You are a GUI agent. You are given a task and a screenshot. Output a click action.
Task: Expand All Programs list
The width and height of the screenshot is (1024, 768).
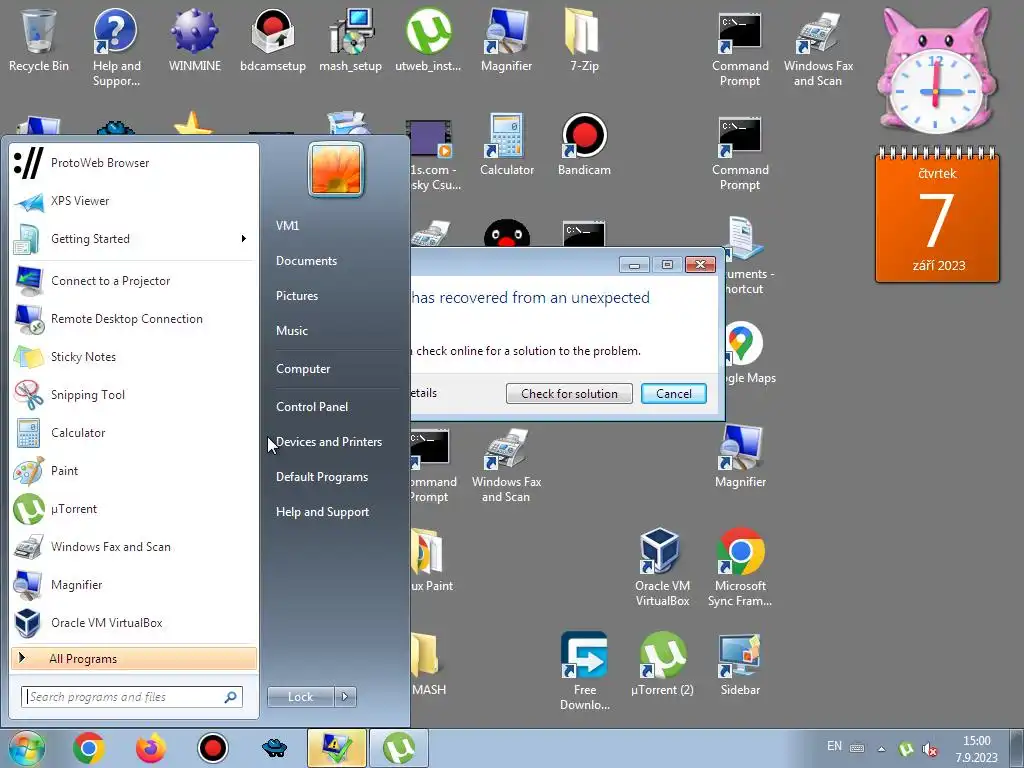133,659
